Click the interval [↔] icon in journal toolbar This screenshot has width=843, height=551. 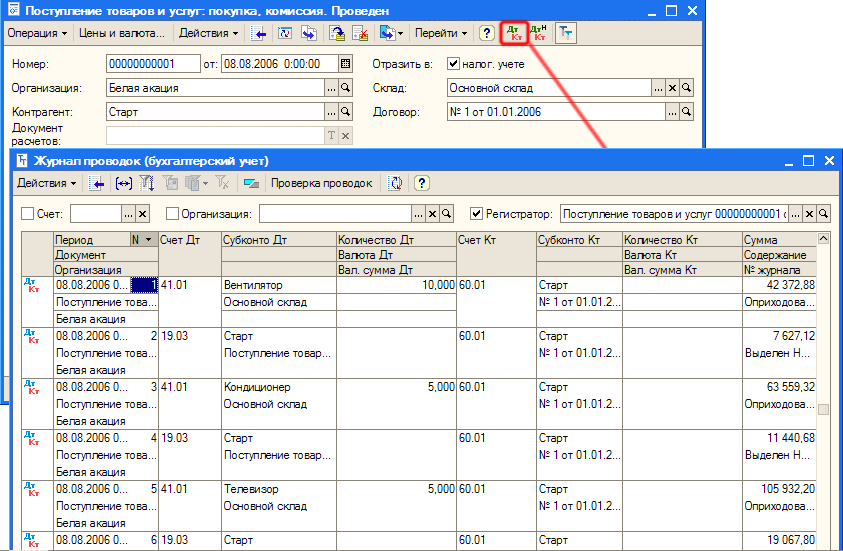coord(123,183)
